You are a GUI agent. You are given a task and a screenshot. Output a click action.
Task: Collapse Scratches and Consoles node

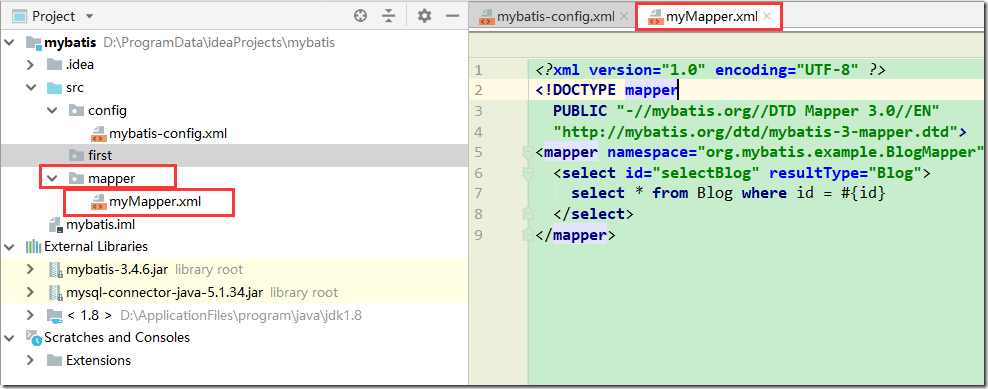[9, 337]
